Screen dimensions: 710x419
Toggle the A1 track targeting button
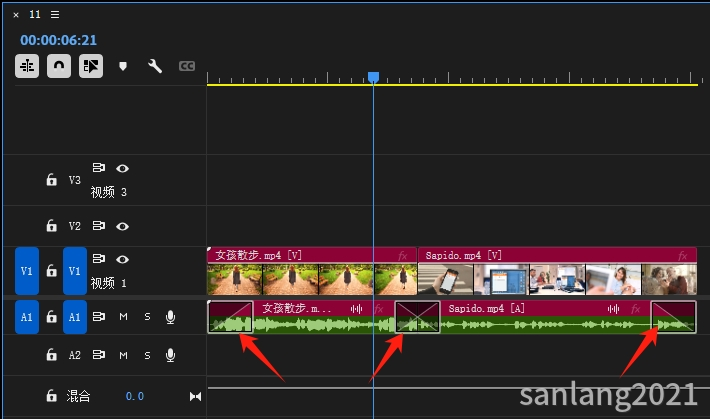75,317
